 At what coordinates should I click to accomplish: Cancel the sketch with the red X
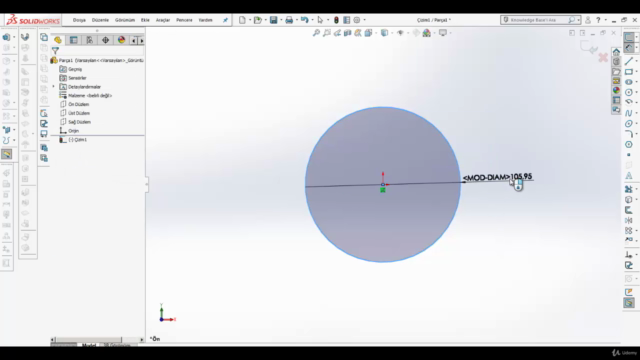(603, 58)
